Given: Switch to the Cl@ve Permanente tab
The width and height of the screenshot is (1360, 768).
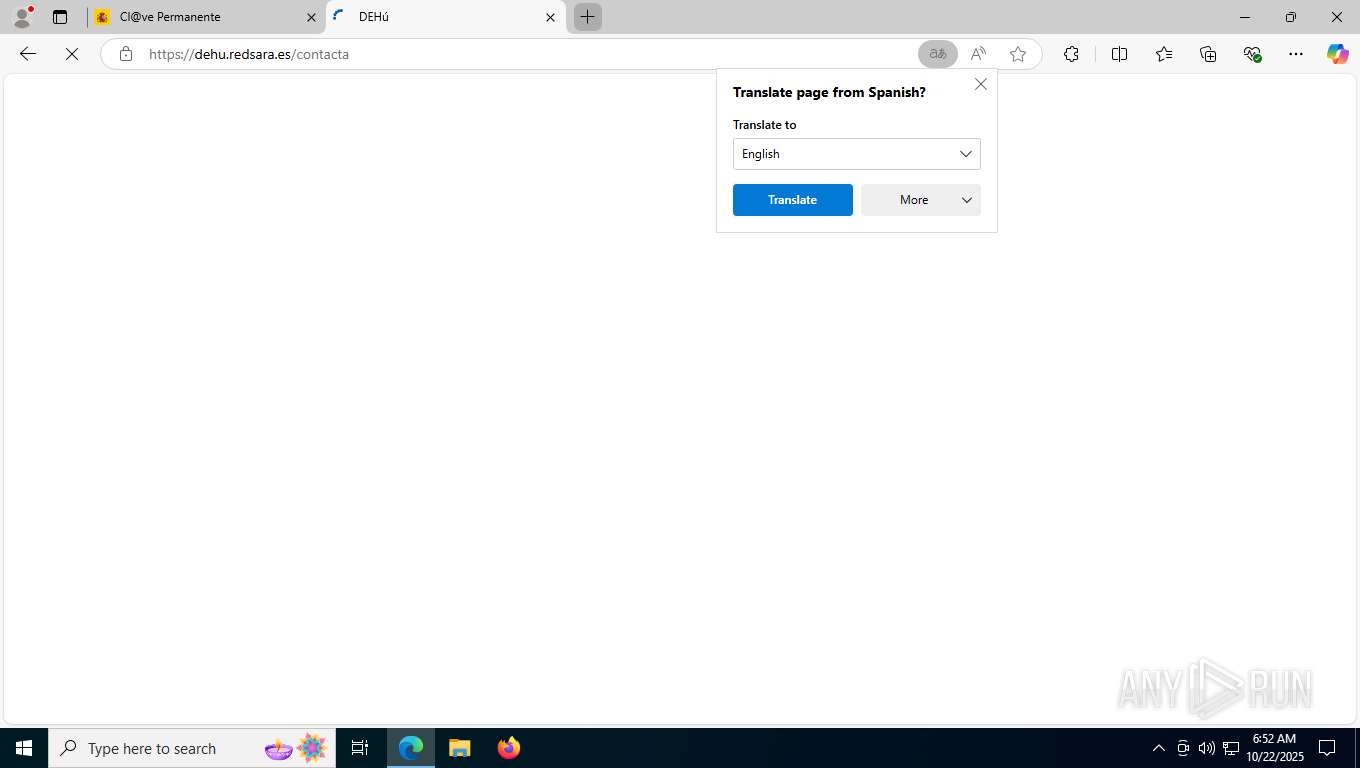Looking at the screenshot, I should coord(205,17).
